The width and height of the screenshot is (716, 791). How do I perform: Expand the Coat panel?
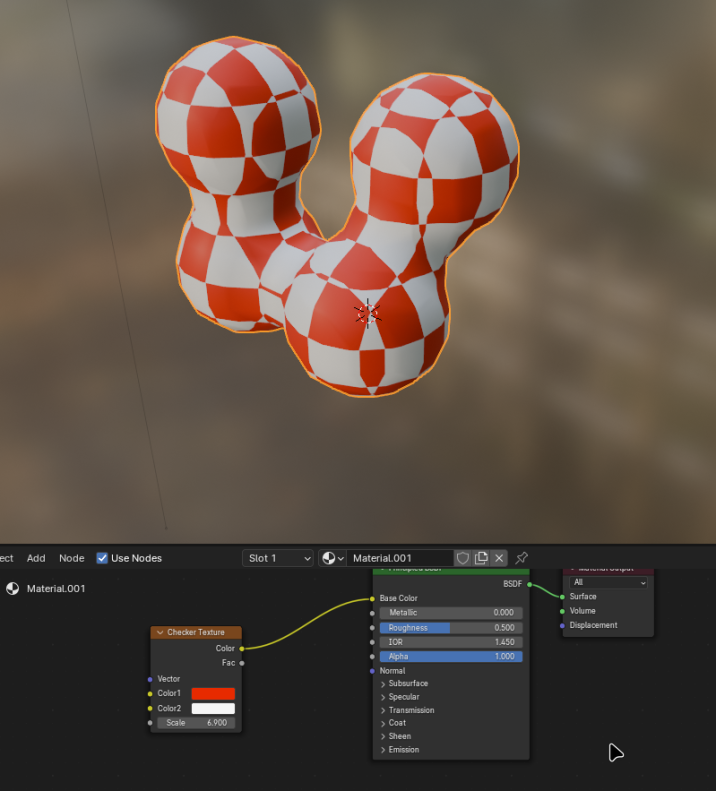click(x=393, y=723)
